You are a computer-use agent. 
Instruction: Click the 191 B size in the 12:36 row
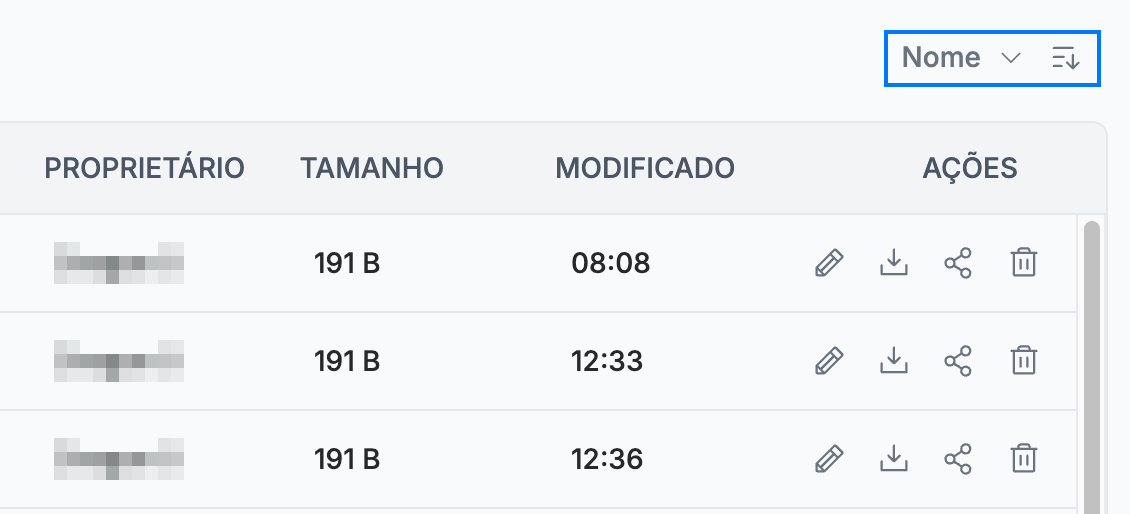pyautogui.click(x=347, y=459)
